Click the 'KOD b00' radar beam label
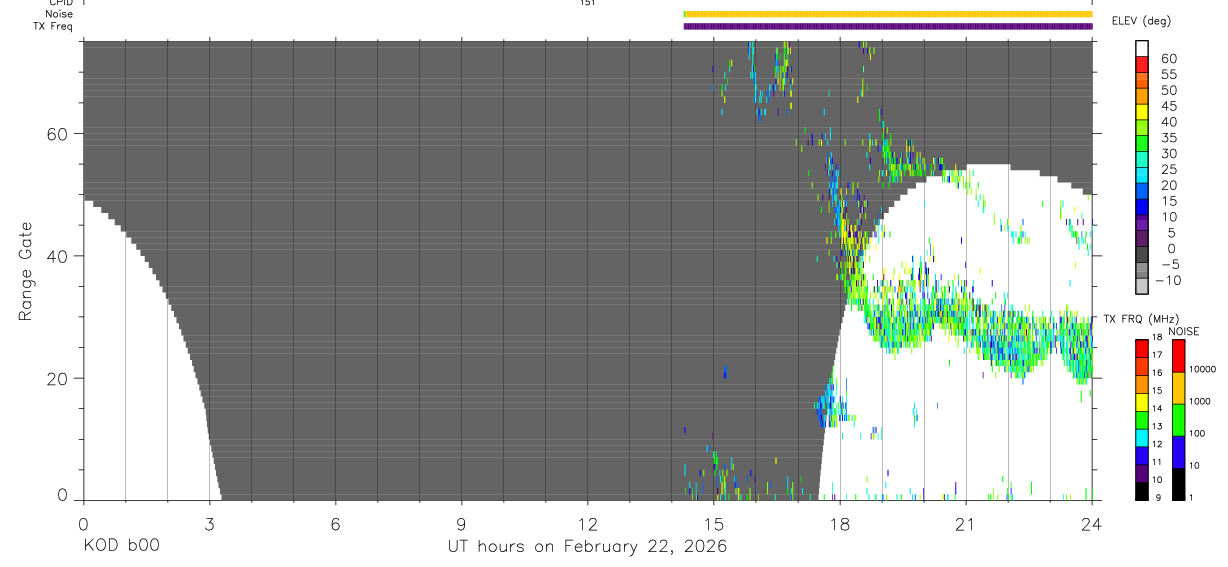 coord(121,547)
